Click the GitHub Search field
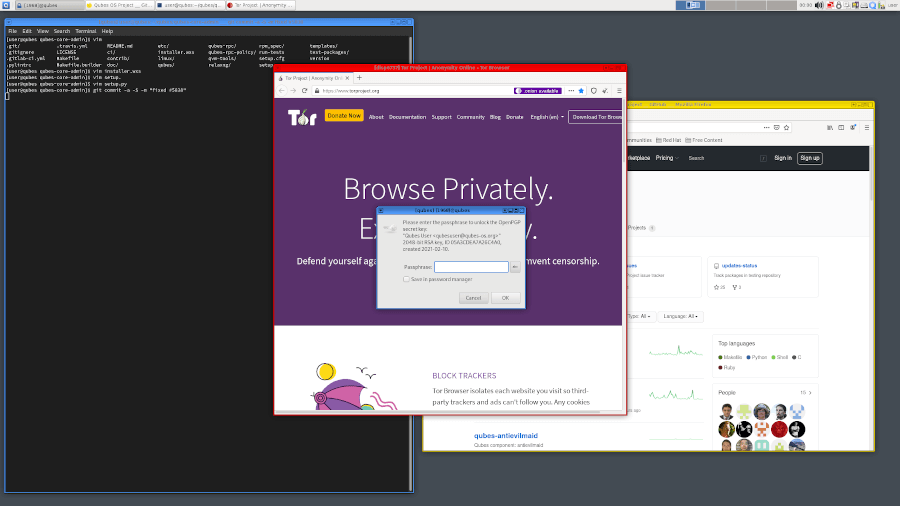 coord(728,158)
